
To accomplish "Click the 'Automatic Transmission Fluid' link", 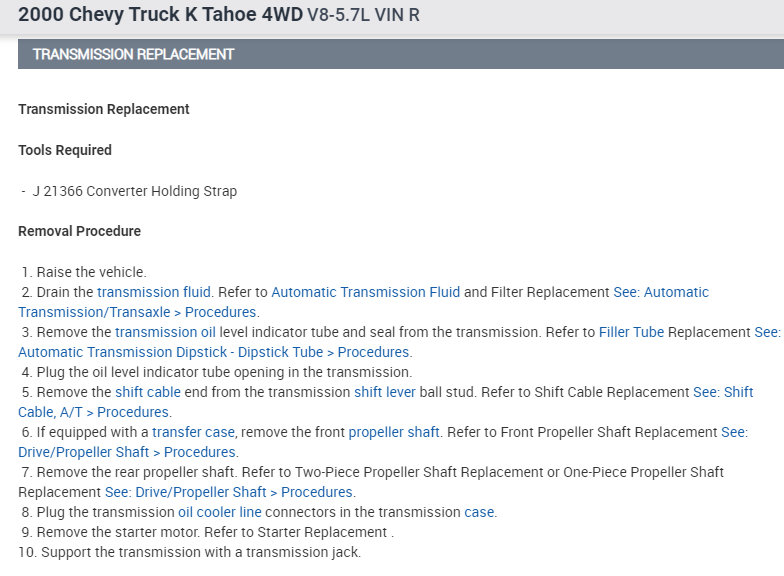I will tap(366, 292).
